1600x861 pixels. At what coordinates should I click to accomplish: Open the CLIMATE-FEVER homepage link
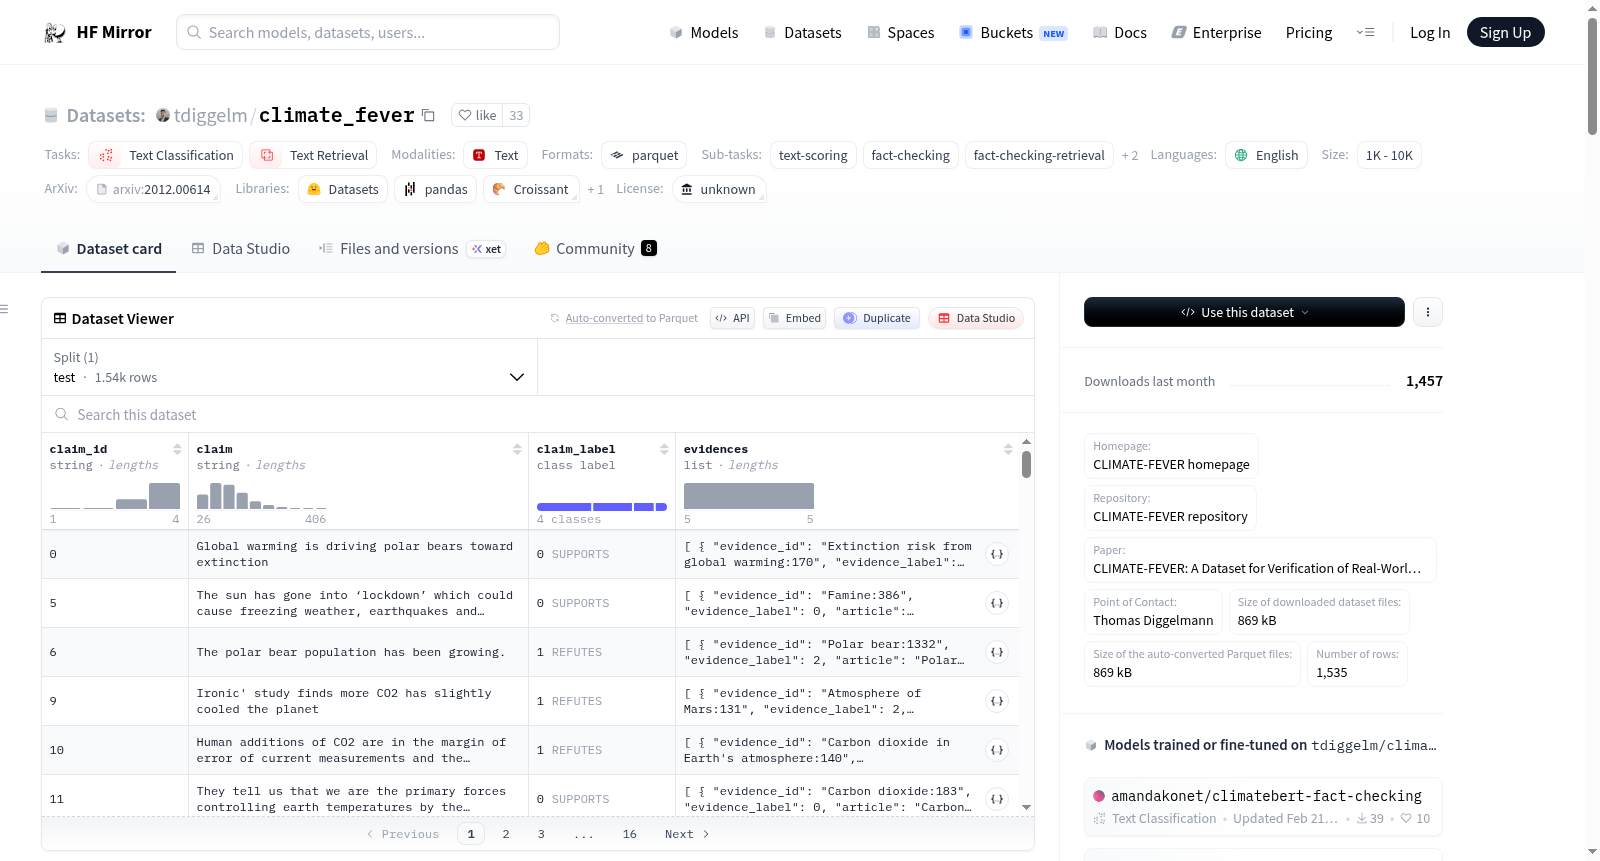coord(1171,464)
